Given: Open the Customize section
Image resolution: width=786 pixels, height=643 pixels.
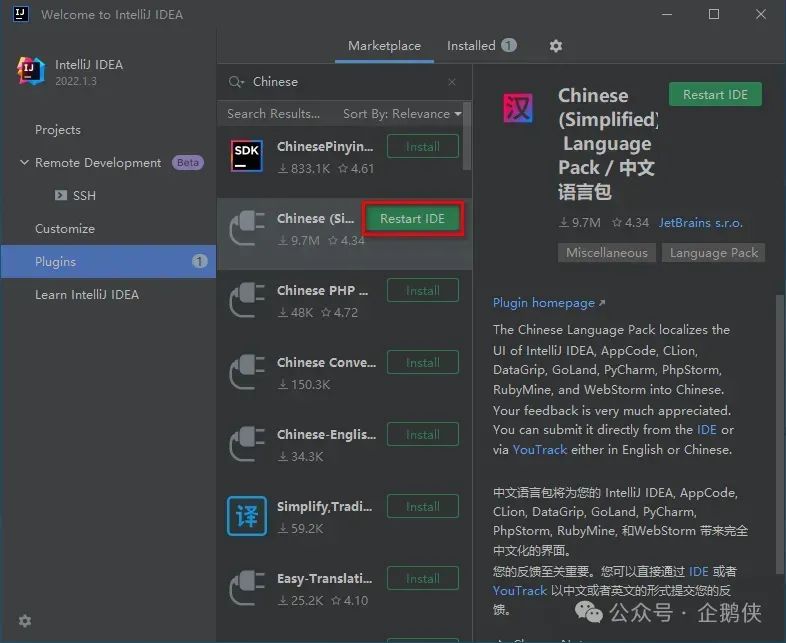Looking at the screenshot, I should point(65,229).
